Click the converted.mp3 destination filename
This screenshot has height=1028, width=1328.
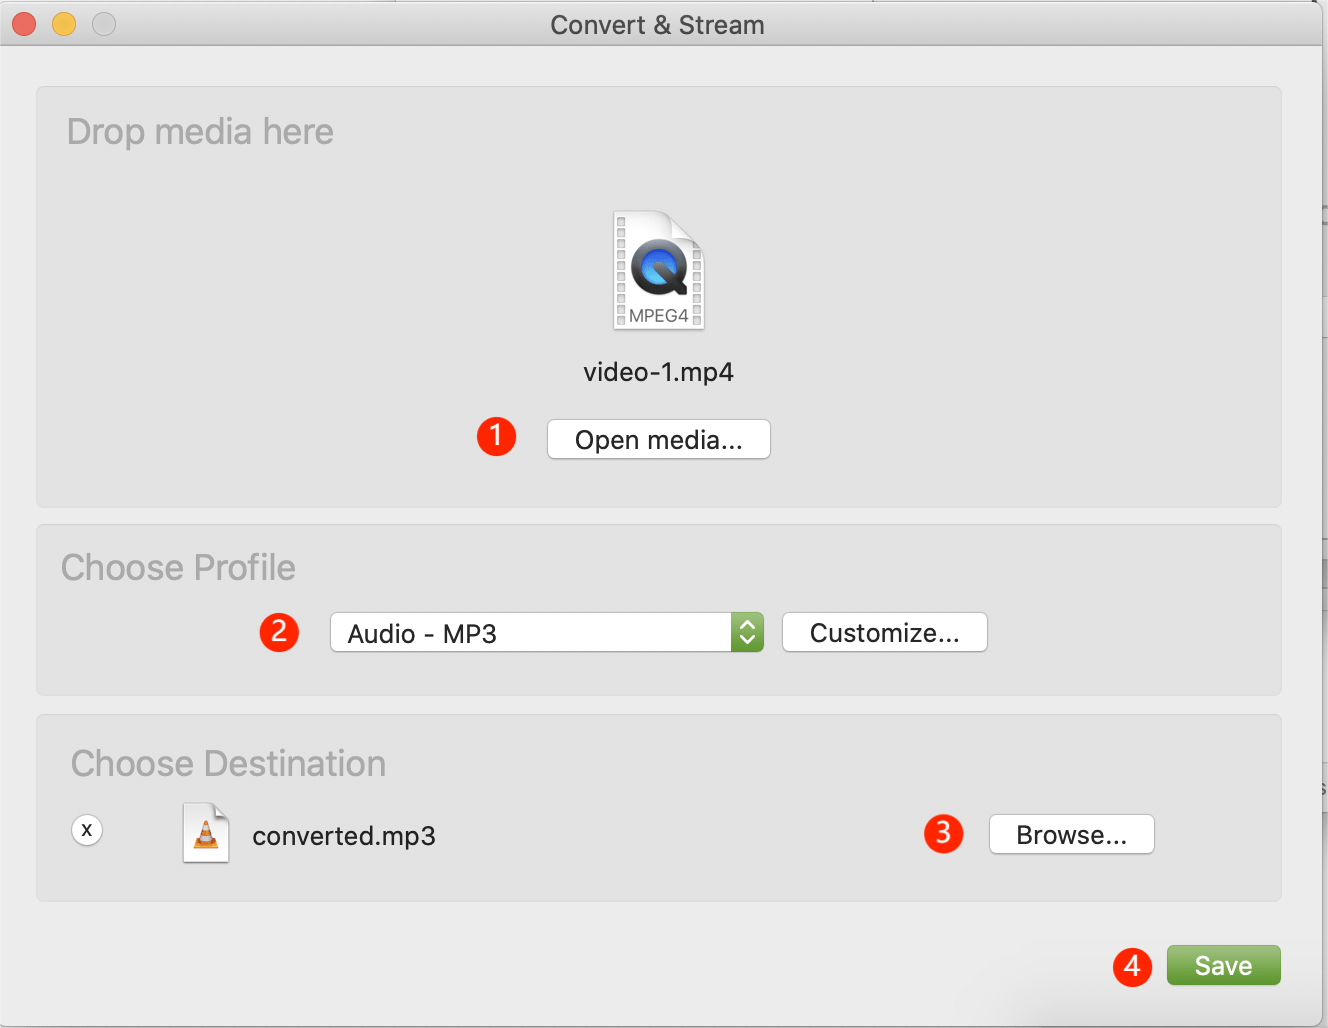344,836
